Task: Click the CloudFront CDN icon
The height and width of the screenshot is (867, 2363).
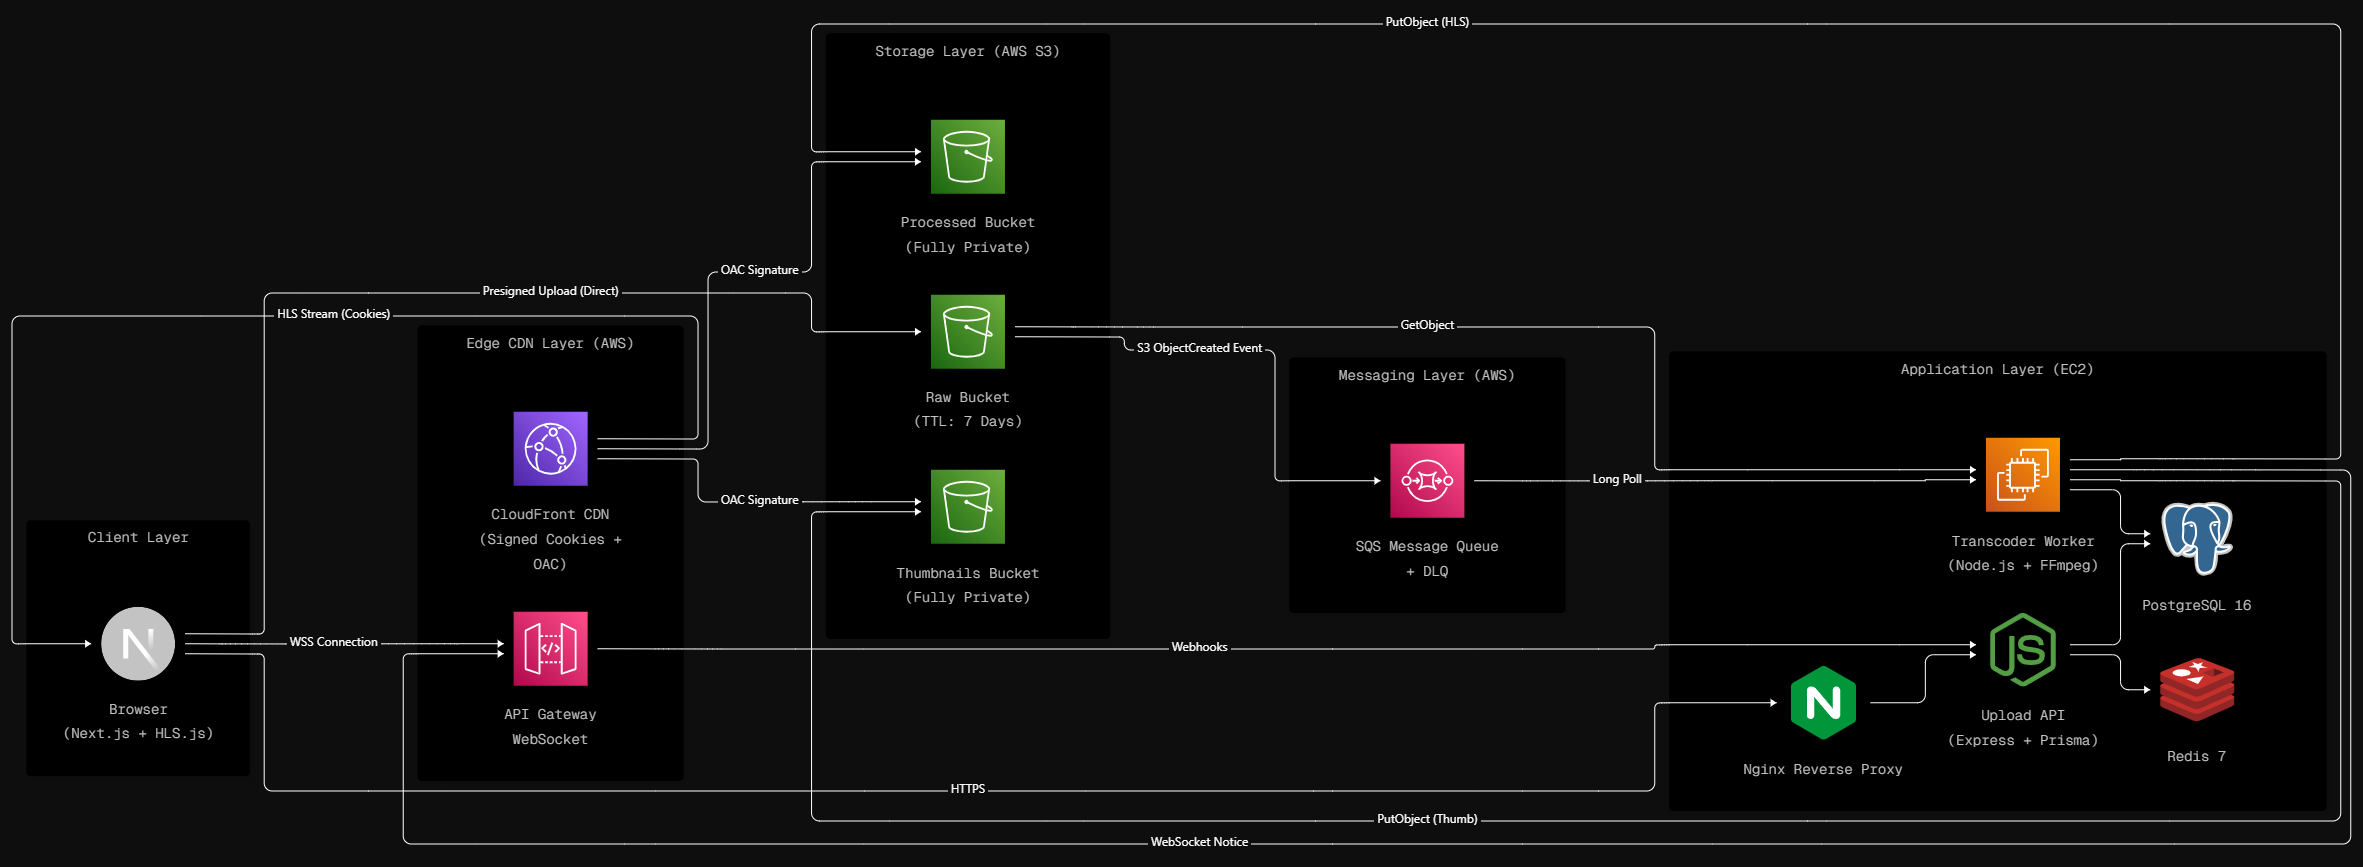Action: point(550,449)
